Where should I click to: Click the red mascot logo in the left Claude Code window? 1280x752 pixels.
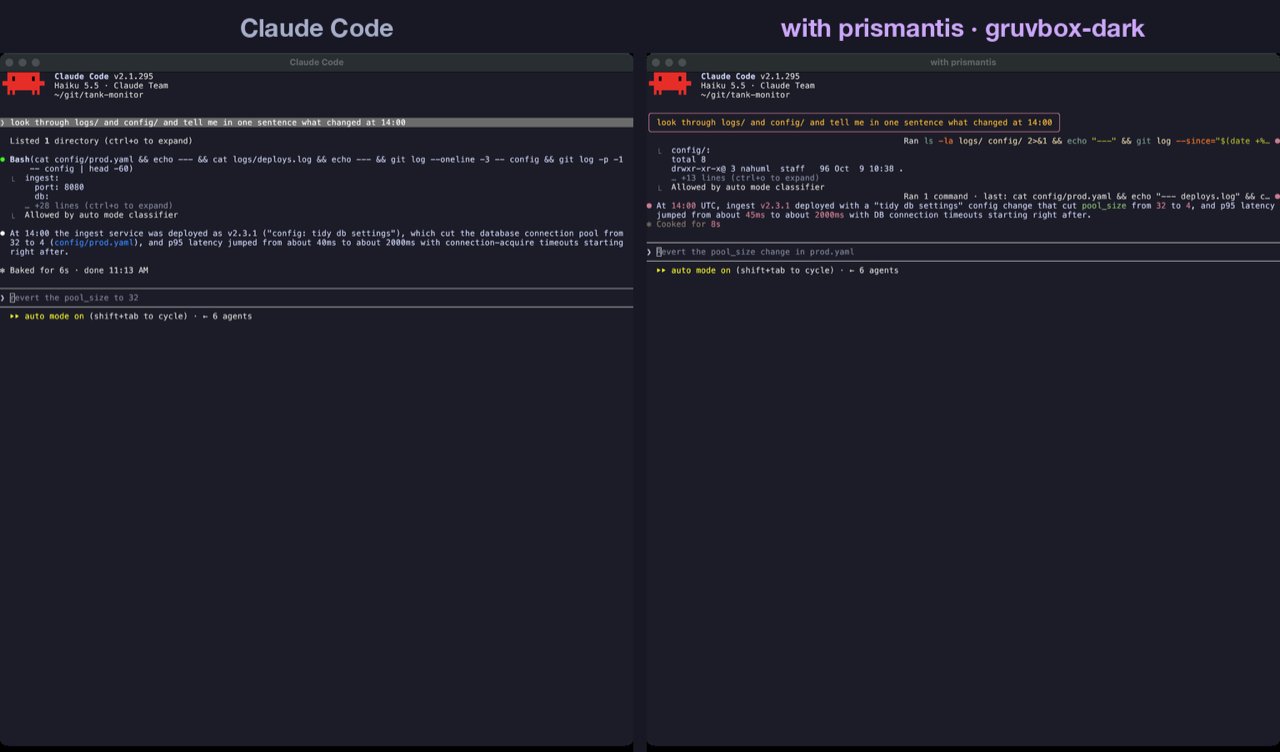click(23, 84)
